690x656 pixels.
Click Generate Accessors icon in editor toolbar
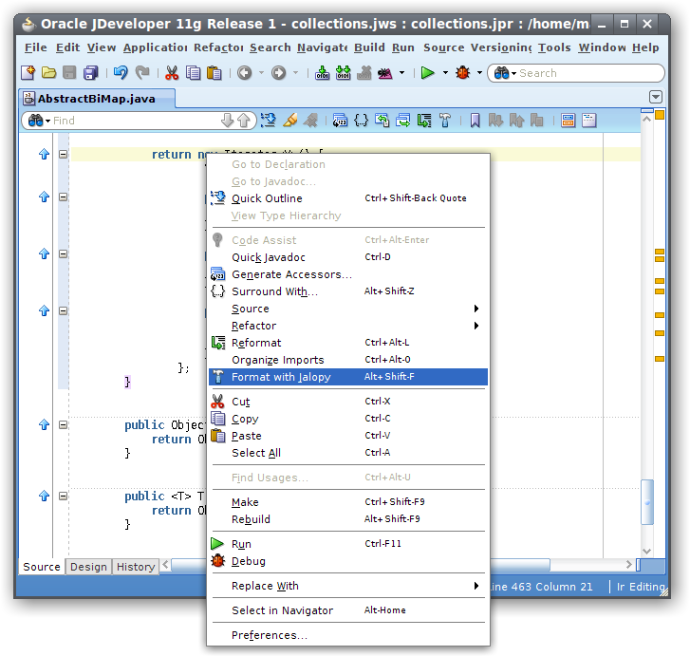click(340, 120)
